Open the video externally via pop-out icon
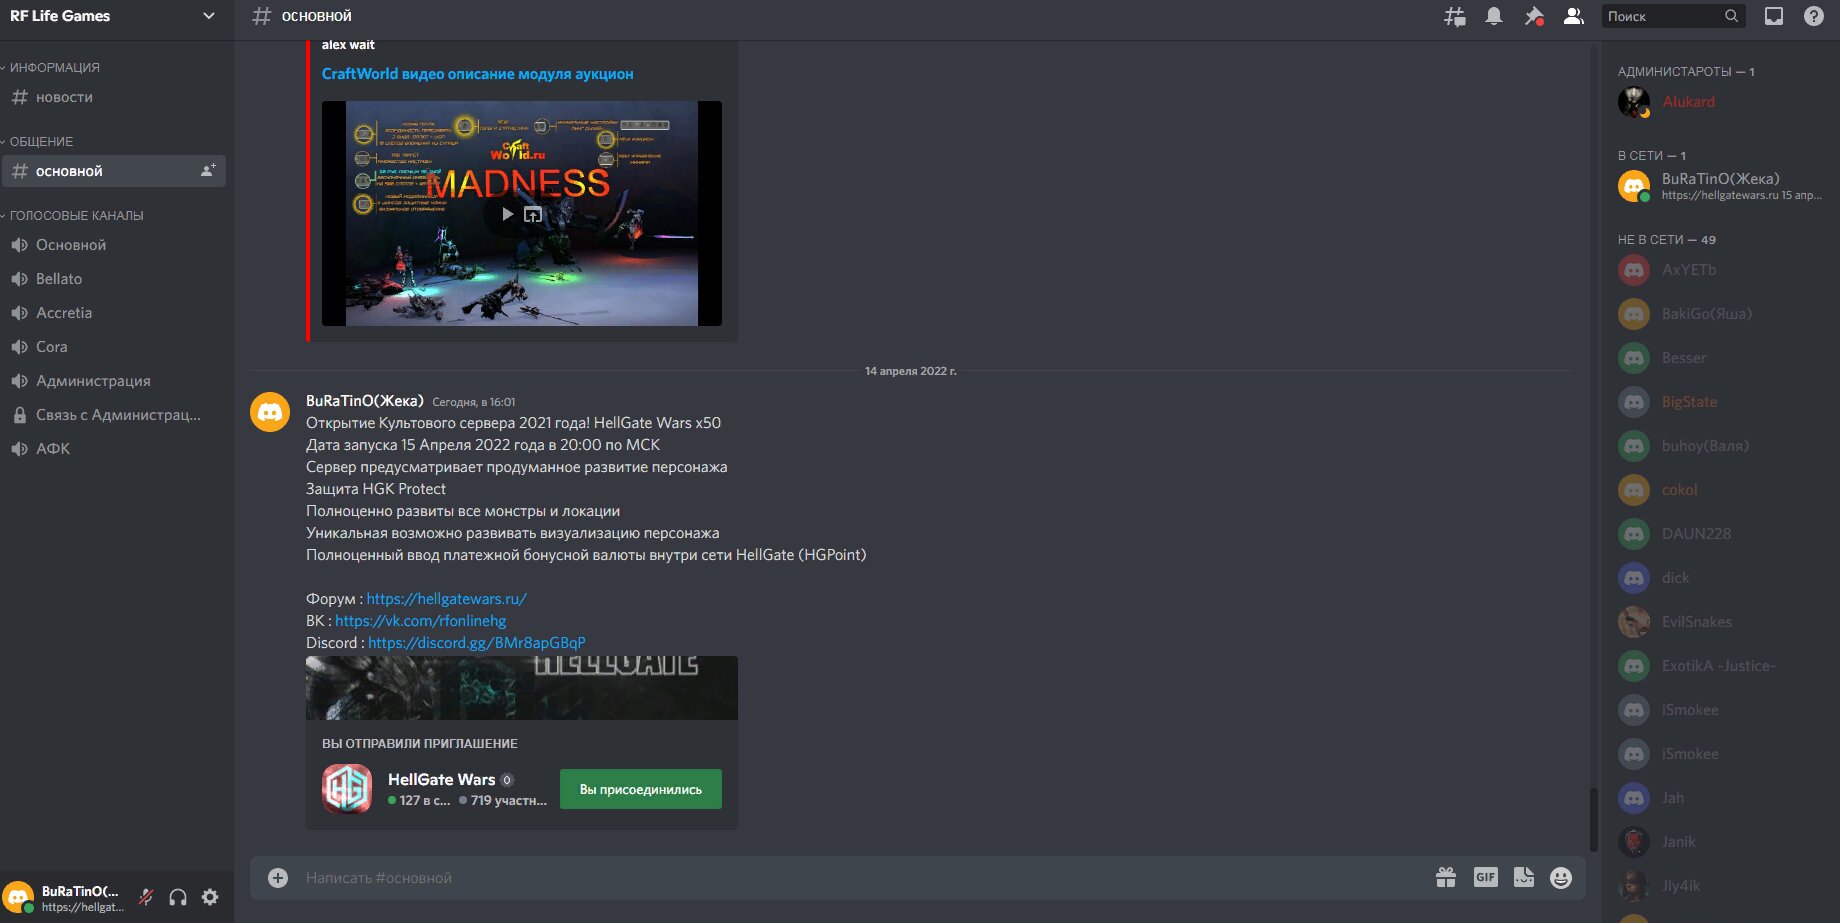Viewport: 1840px width, 923px height. (533, 214)
